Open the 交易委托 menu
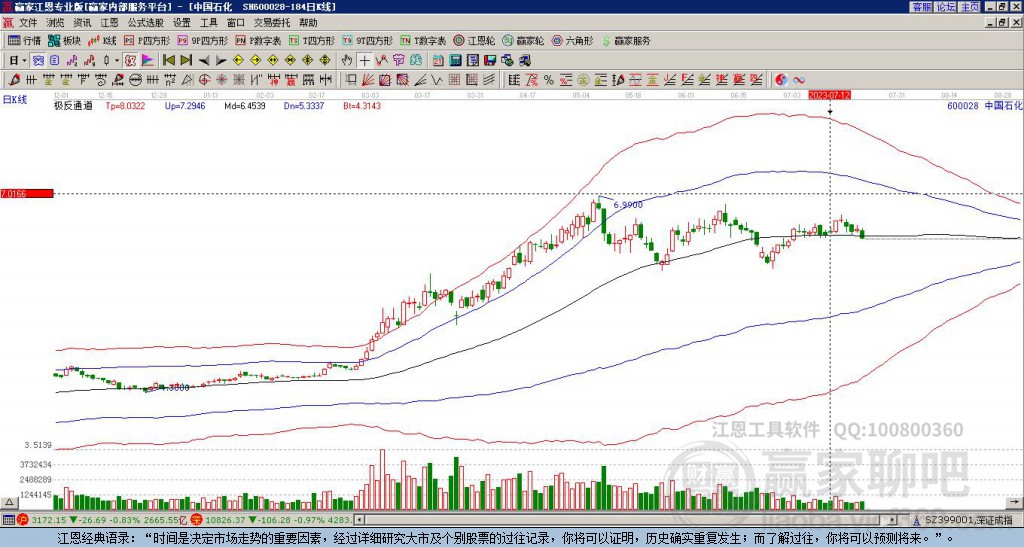The image size is (1024, 548). pyautogui.click(x=272, y=23)
